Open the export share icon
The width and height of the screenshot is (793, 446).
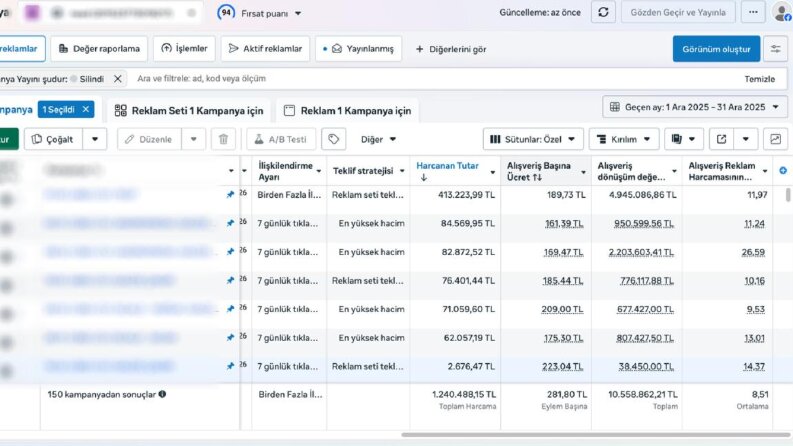tap(721, 139)
